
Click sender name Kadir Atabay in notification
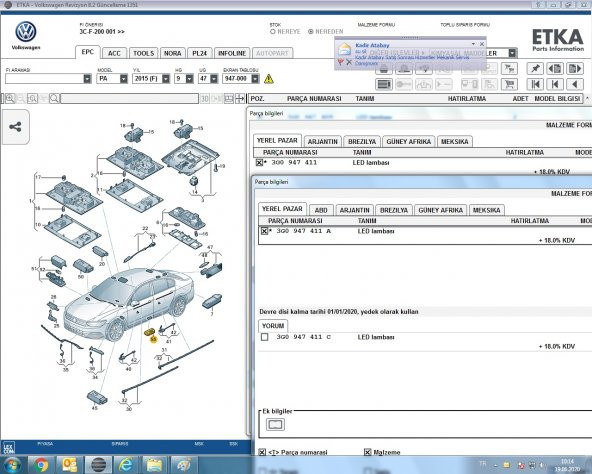click(x=372, y=45)
